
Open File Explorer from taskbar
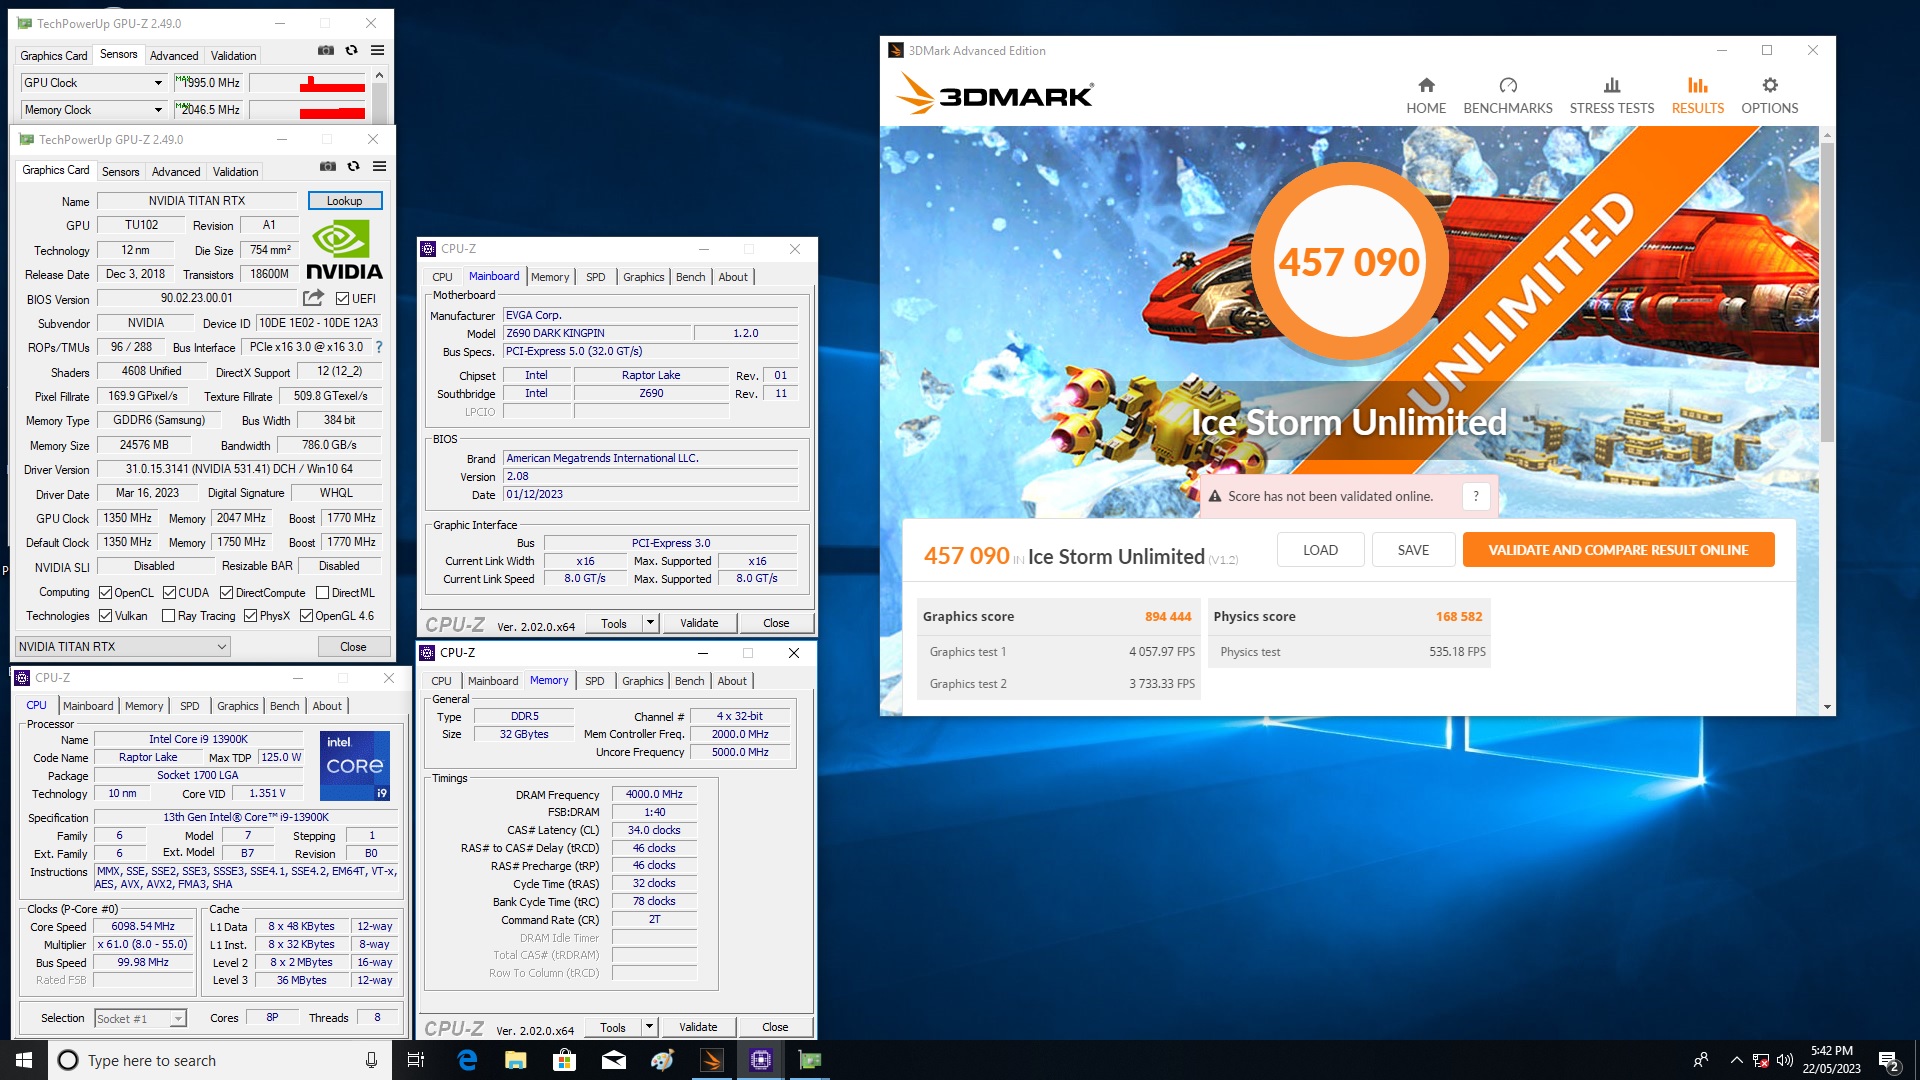tap(515, 1060)
